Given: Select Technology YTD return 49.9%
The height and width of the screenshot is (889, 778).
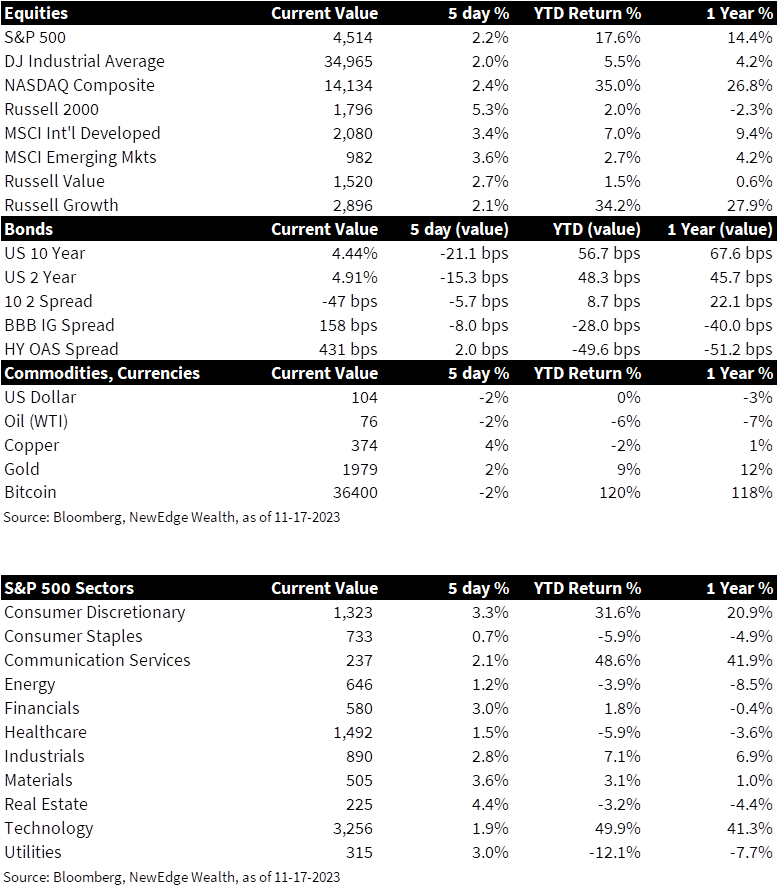Looking at the screenshot, I should [x=618, y=828].
